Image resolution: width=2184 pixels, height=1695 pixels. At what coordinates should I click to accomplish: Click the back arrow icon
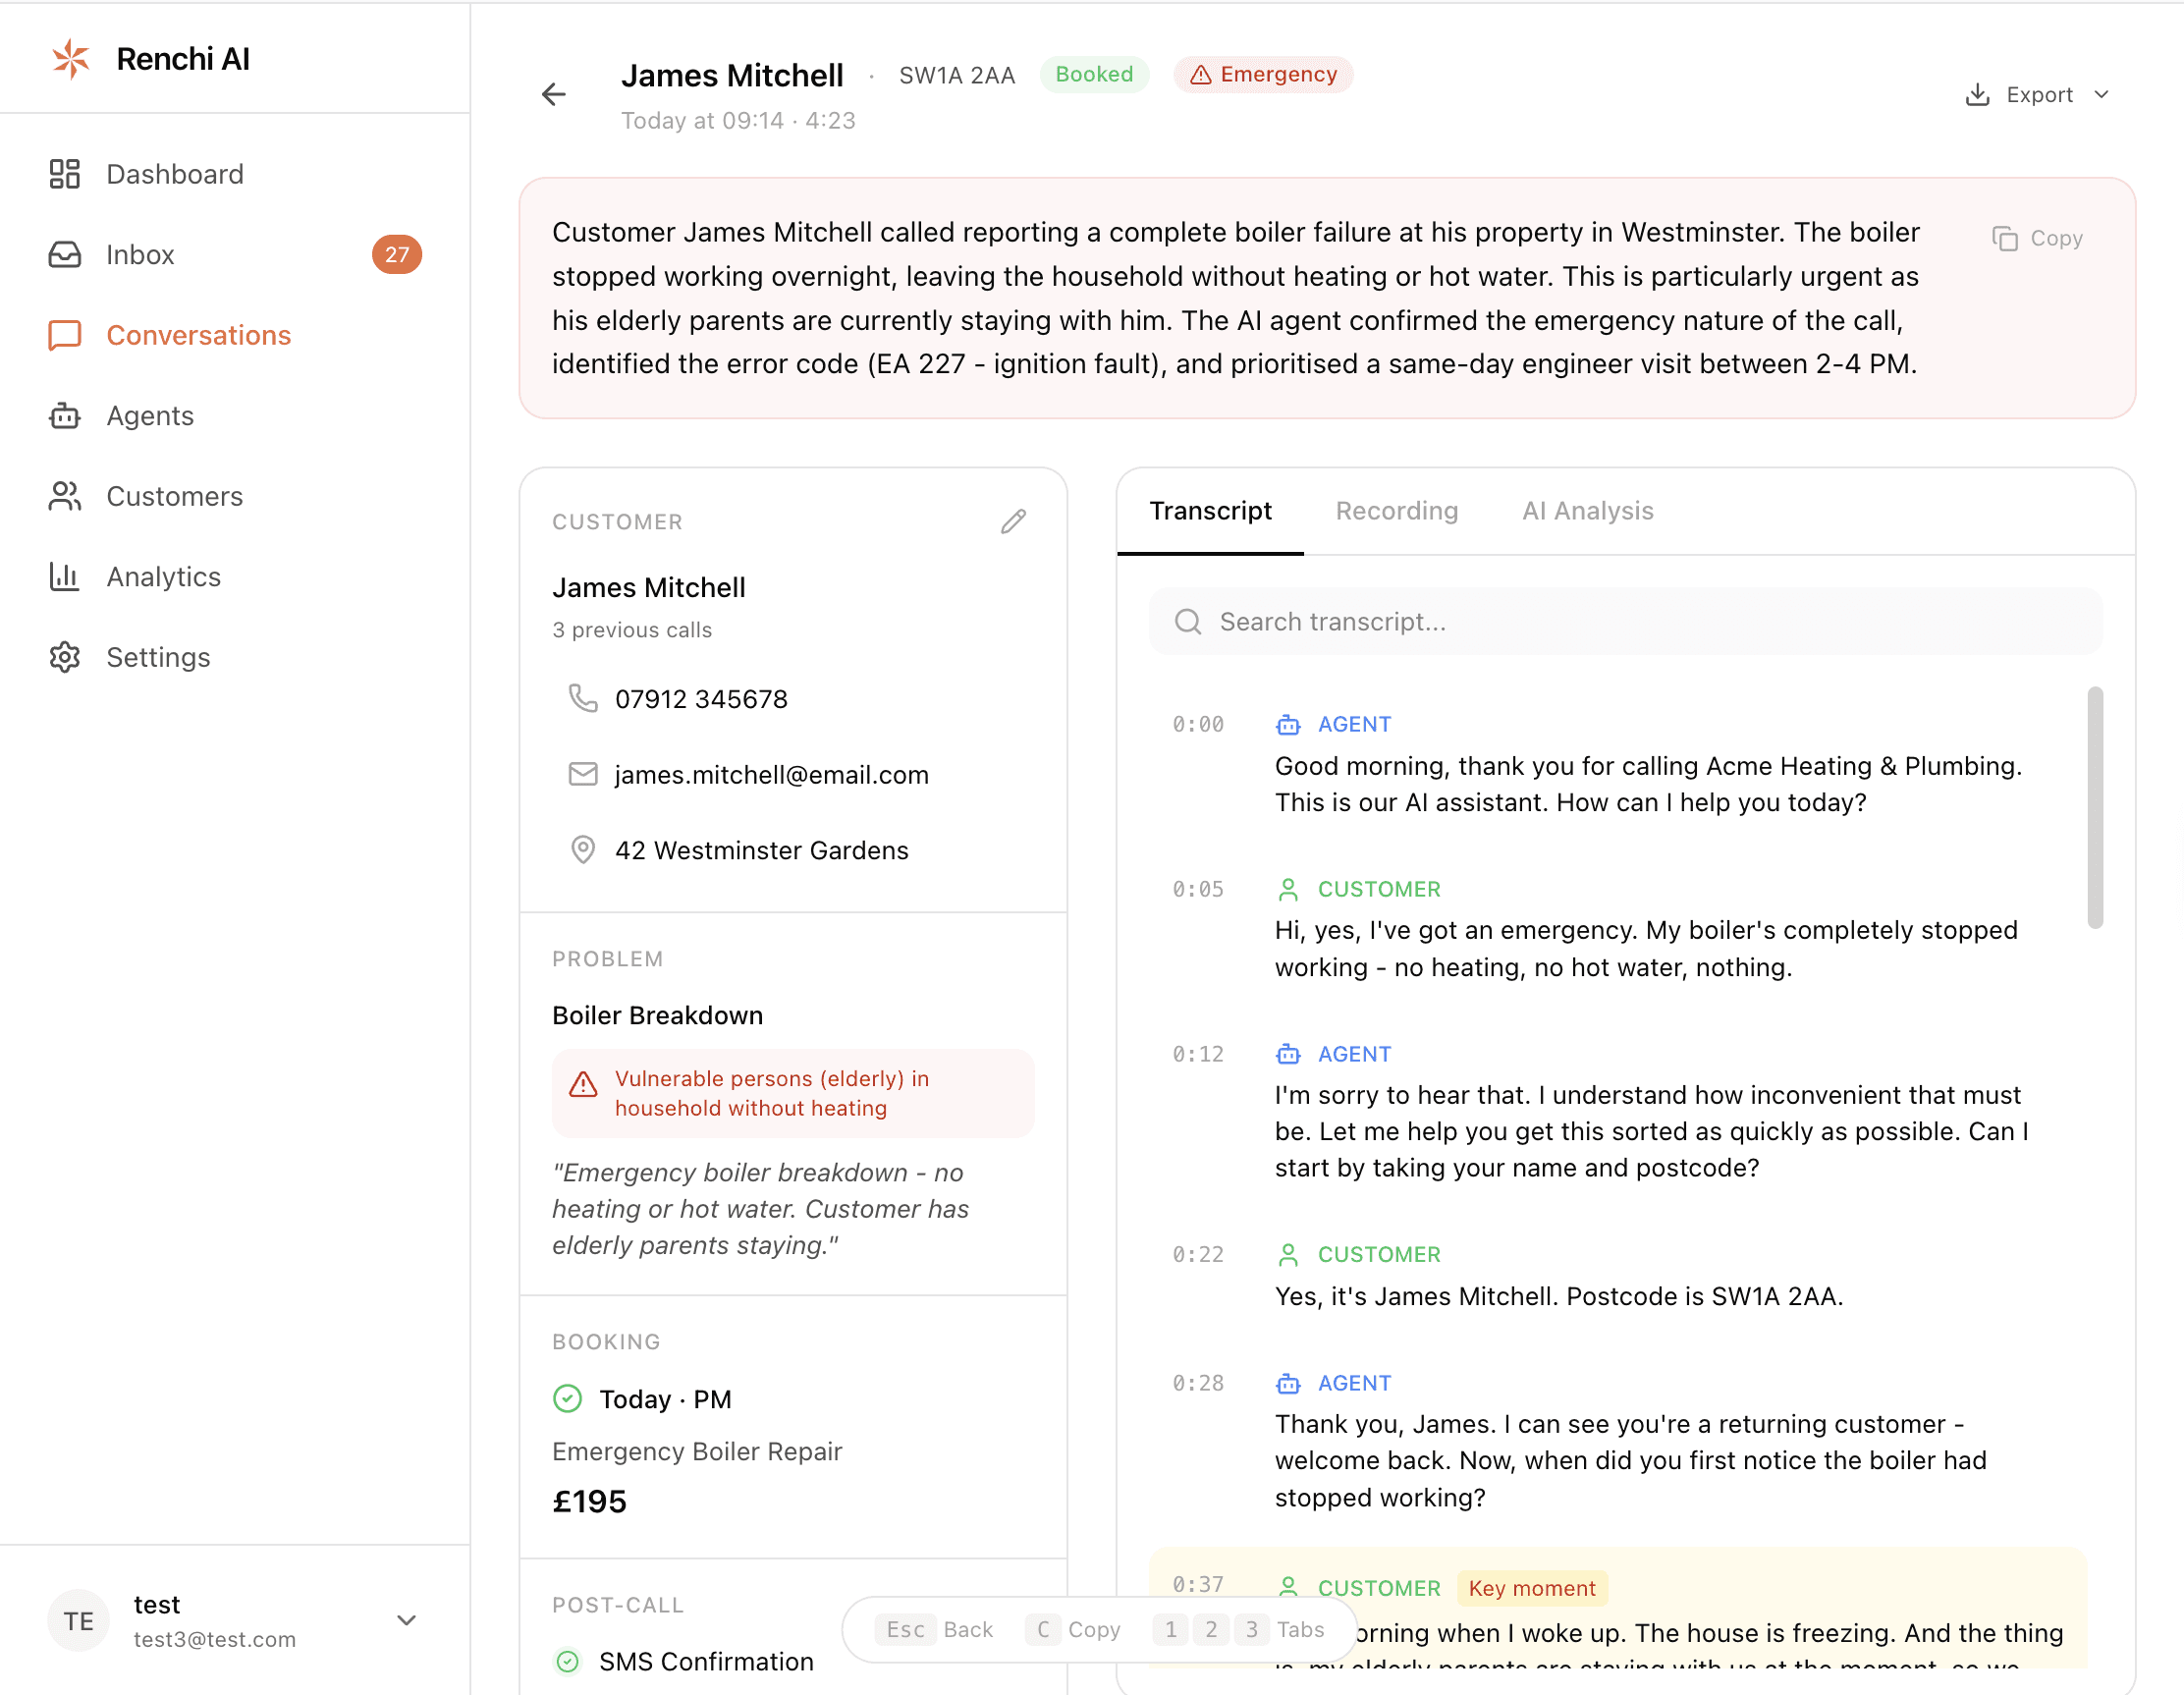click(x=553, y=94)
